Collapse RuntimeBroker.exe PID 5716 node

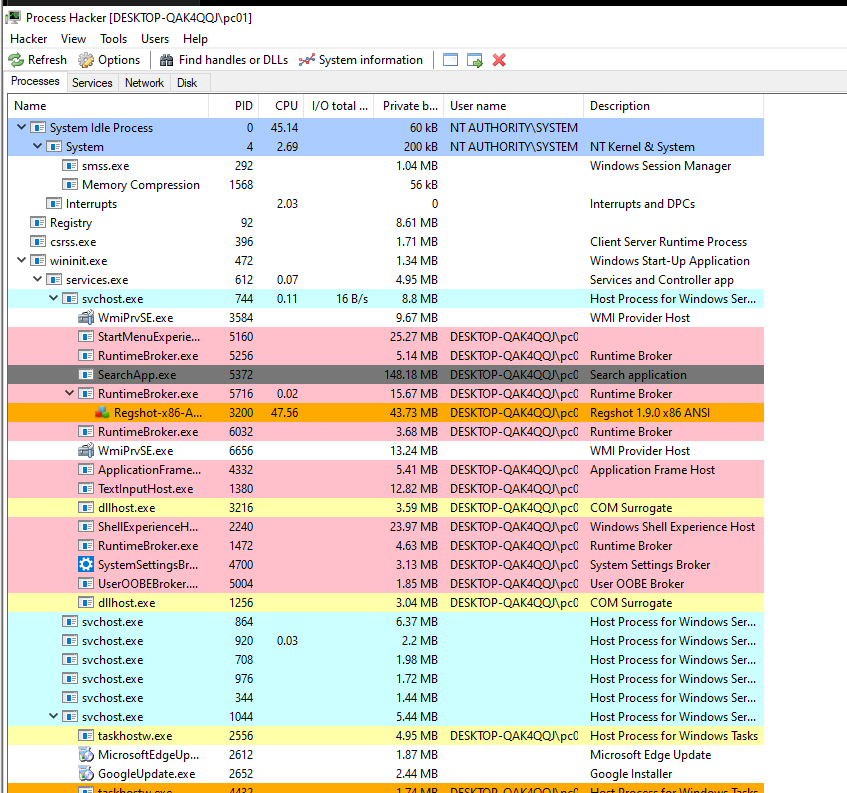tap(69, 393)
